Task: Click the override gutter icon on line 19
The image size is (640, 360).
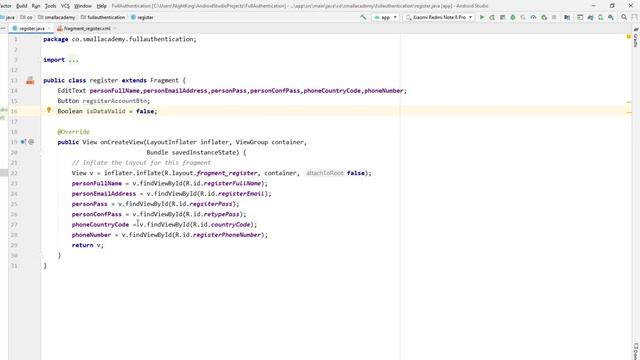Action: [x=23, y=142]
